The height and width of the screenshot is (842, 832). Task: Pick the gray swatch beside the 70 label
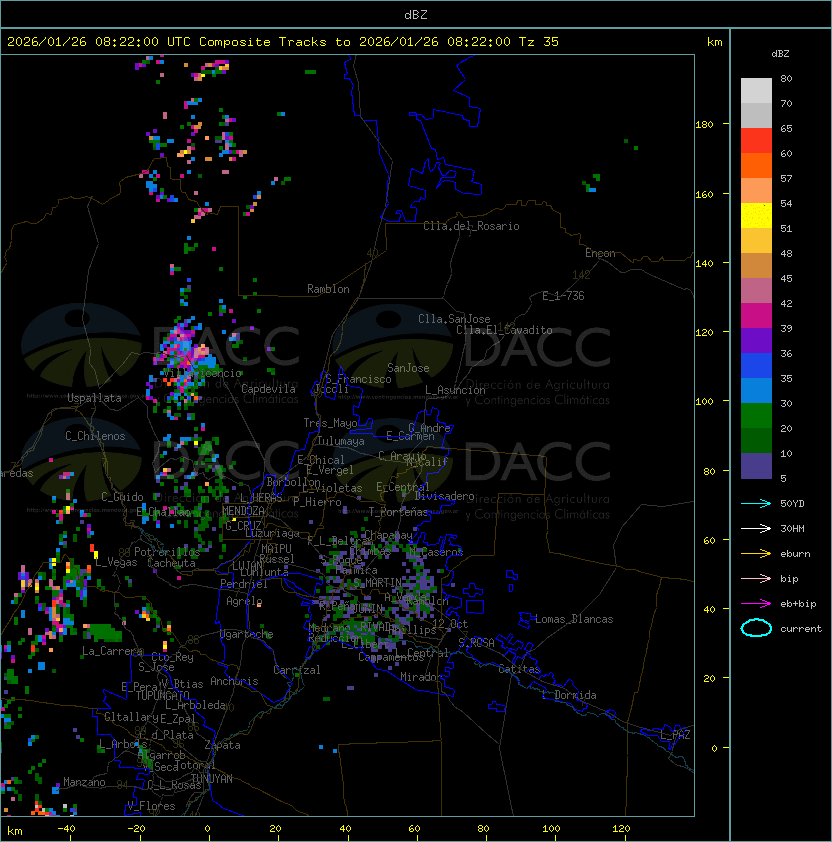pyautogui.click(x=756, y=115)
